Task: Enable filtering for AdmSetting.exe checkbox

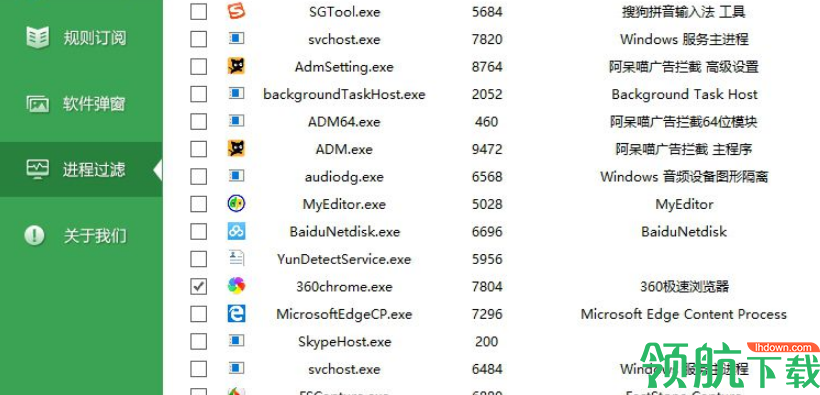Action: coord(198,66)
